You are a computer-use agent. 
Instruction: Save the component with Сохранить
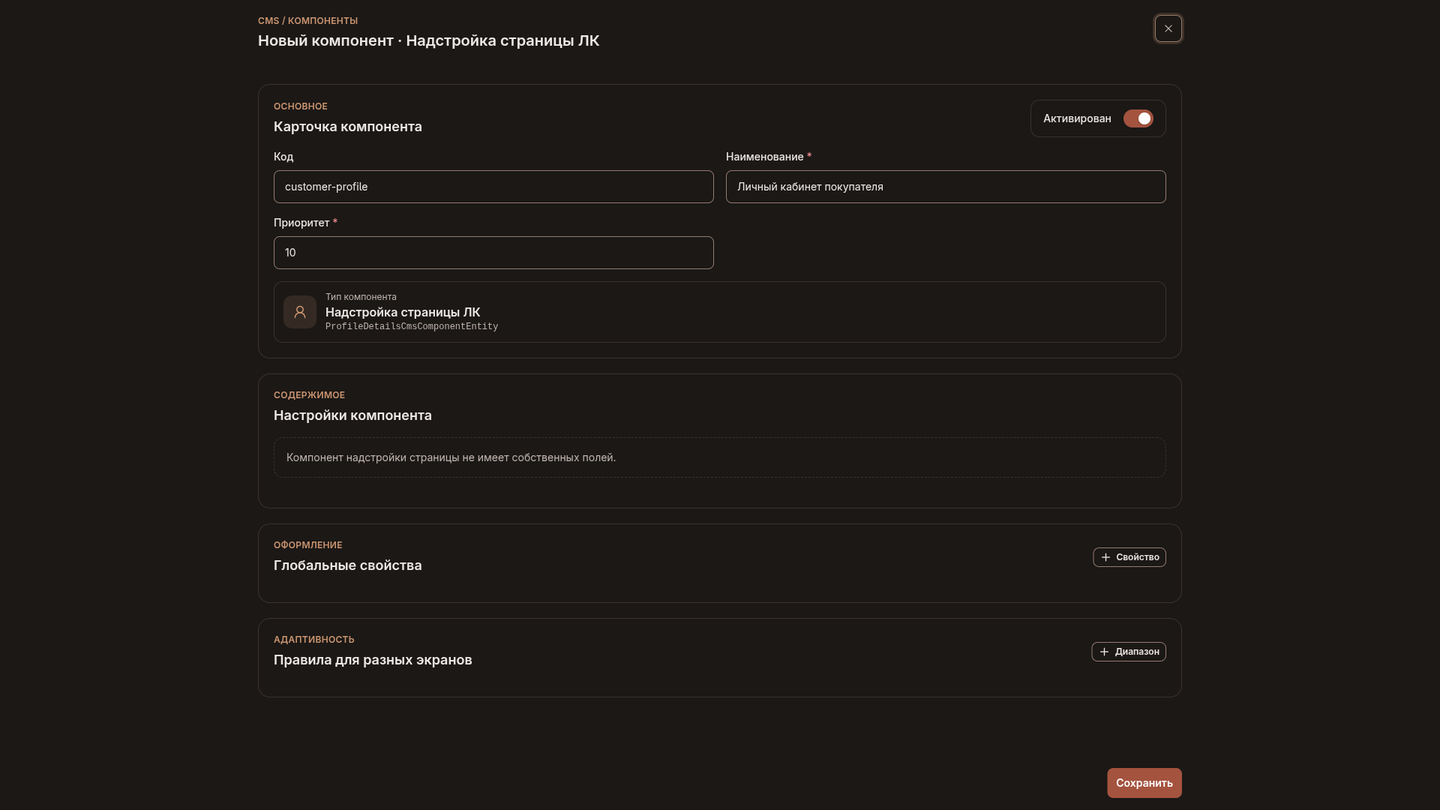(1144, 783)
